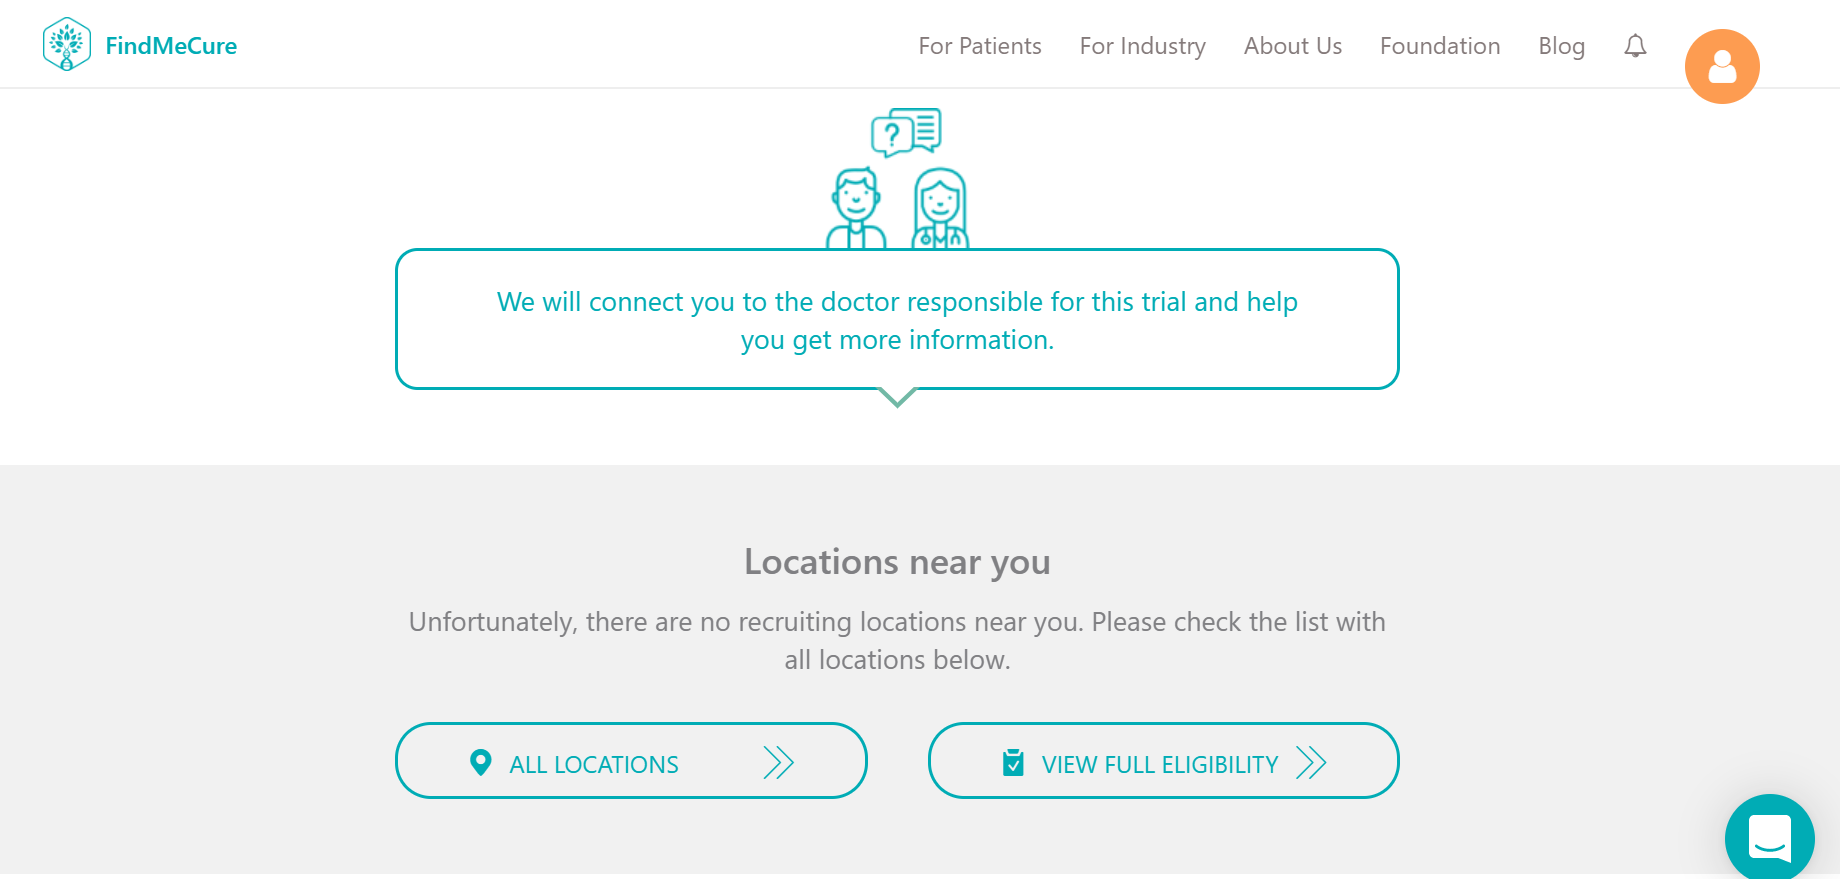Open the For Industry menu

1143,46
